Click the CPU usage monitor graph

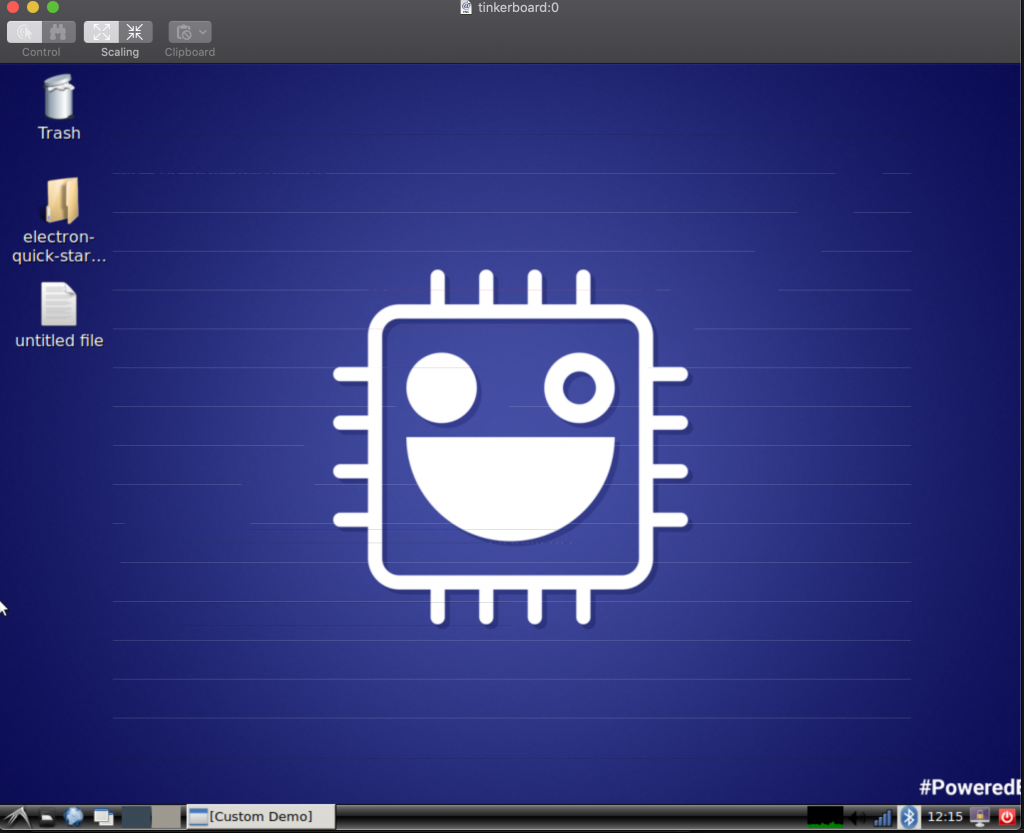pyautogui.click(x=825, y=817)
